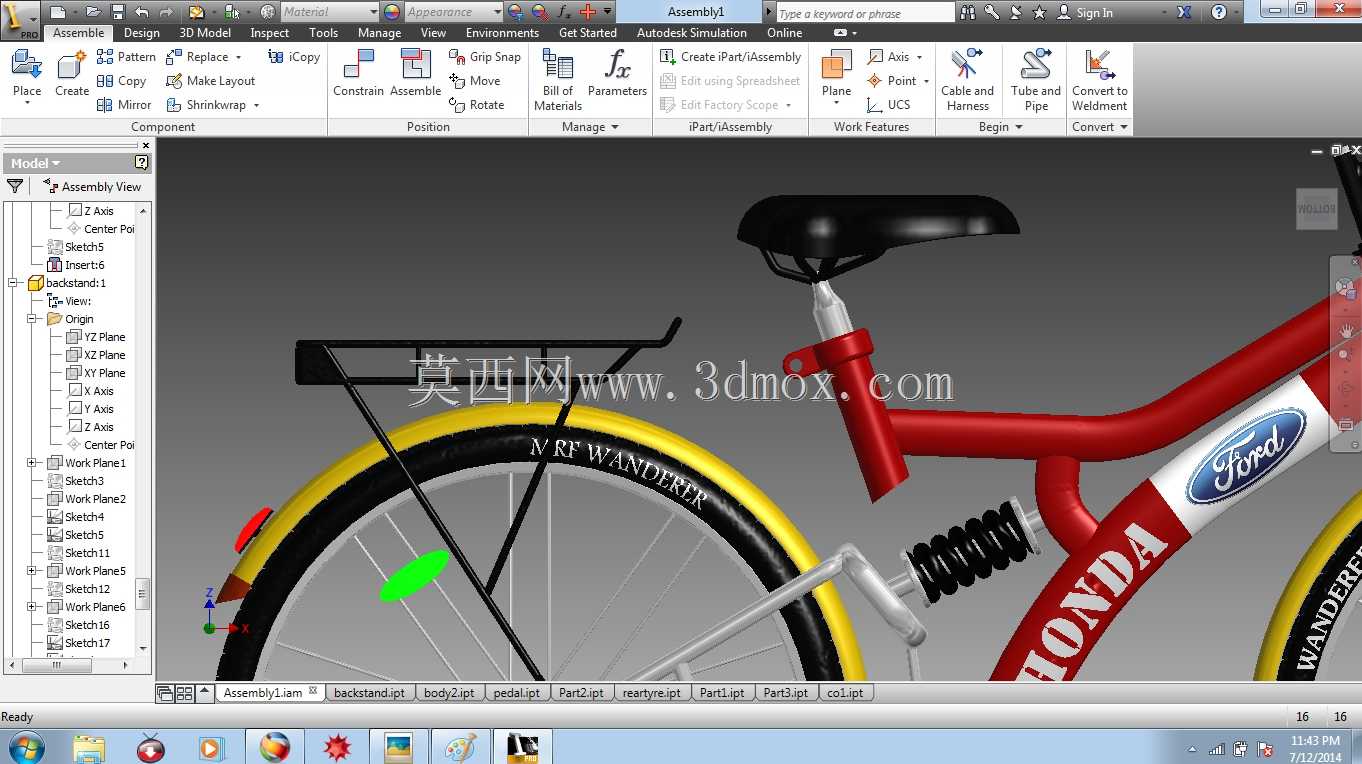The width and height of the screenshot is (1362, 764).
Task: Open the Appearance dropdown
Action: pos(453,12)
